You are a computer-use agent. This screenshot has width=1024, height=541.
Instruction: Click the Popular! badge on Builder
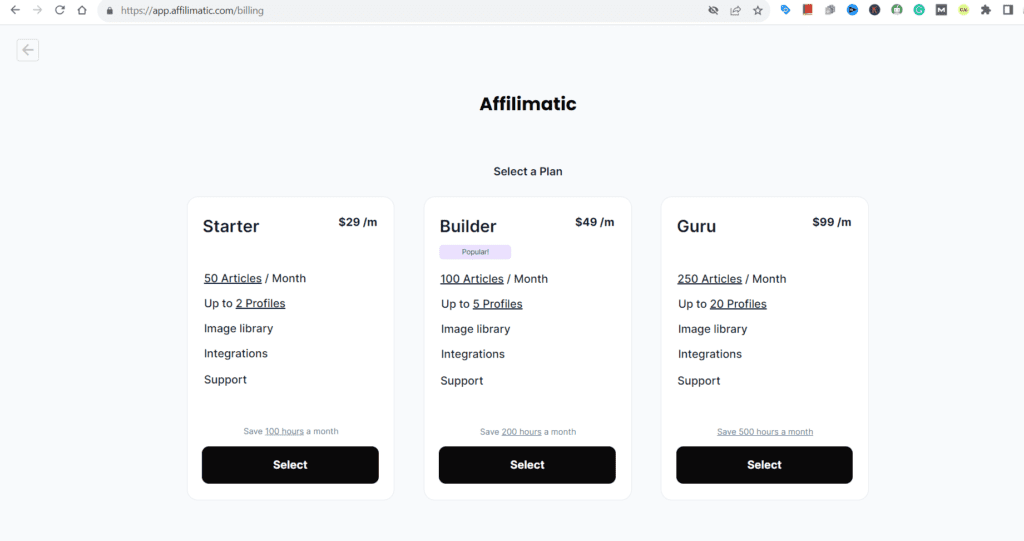tap(475, 252)
